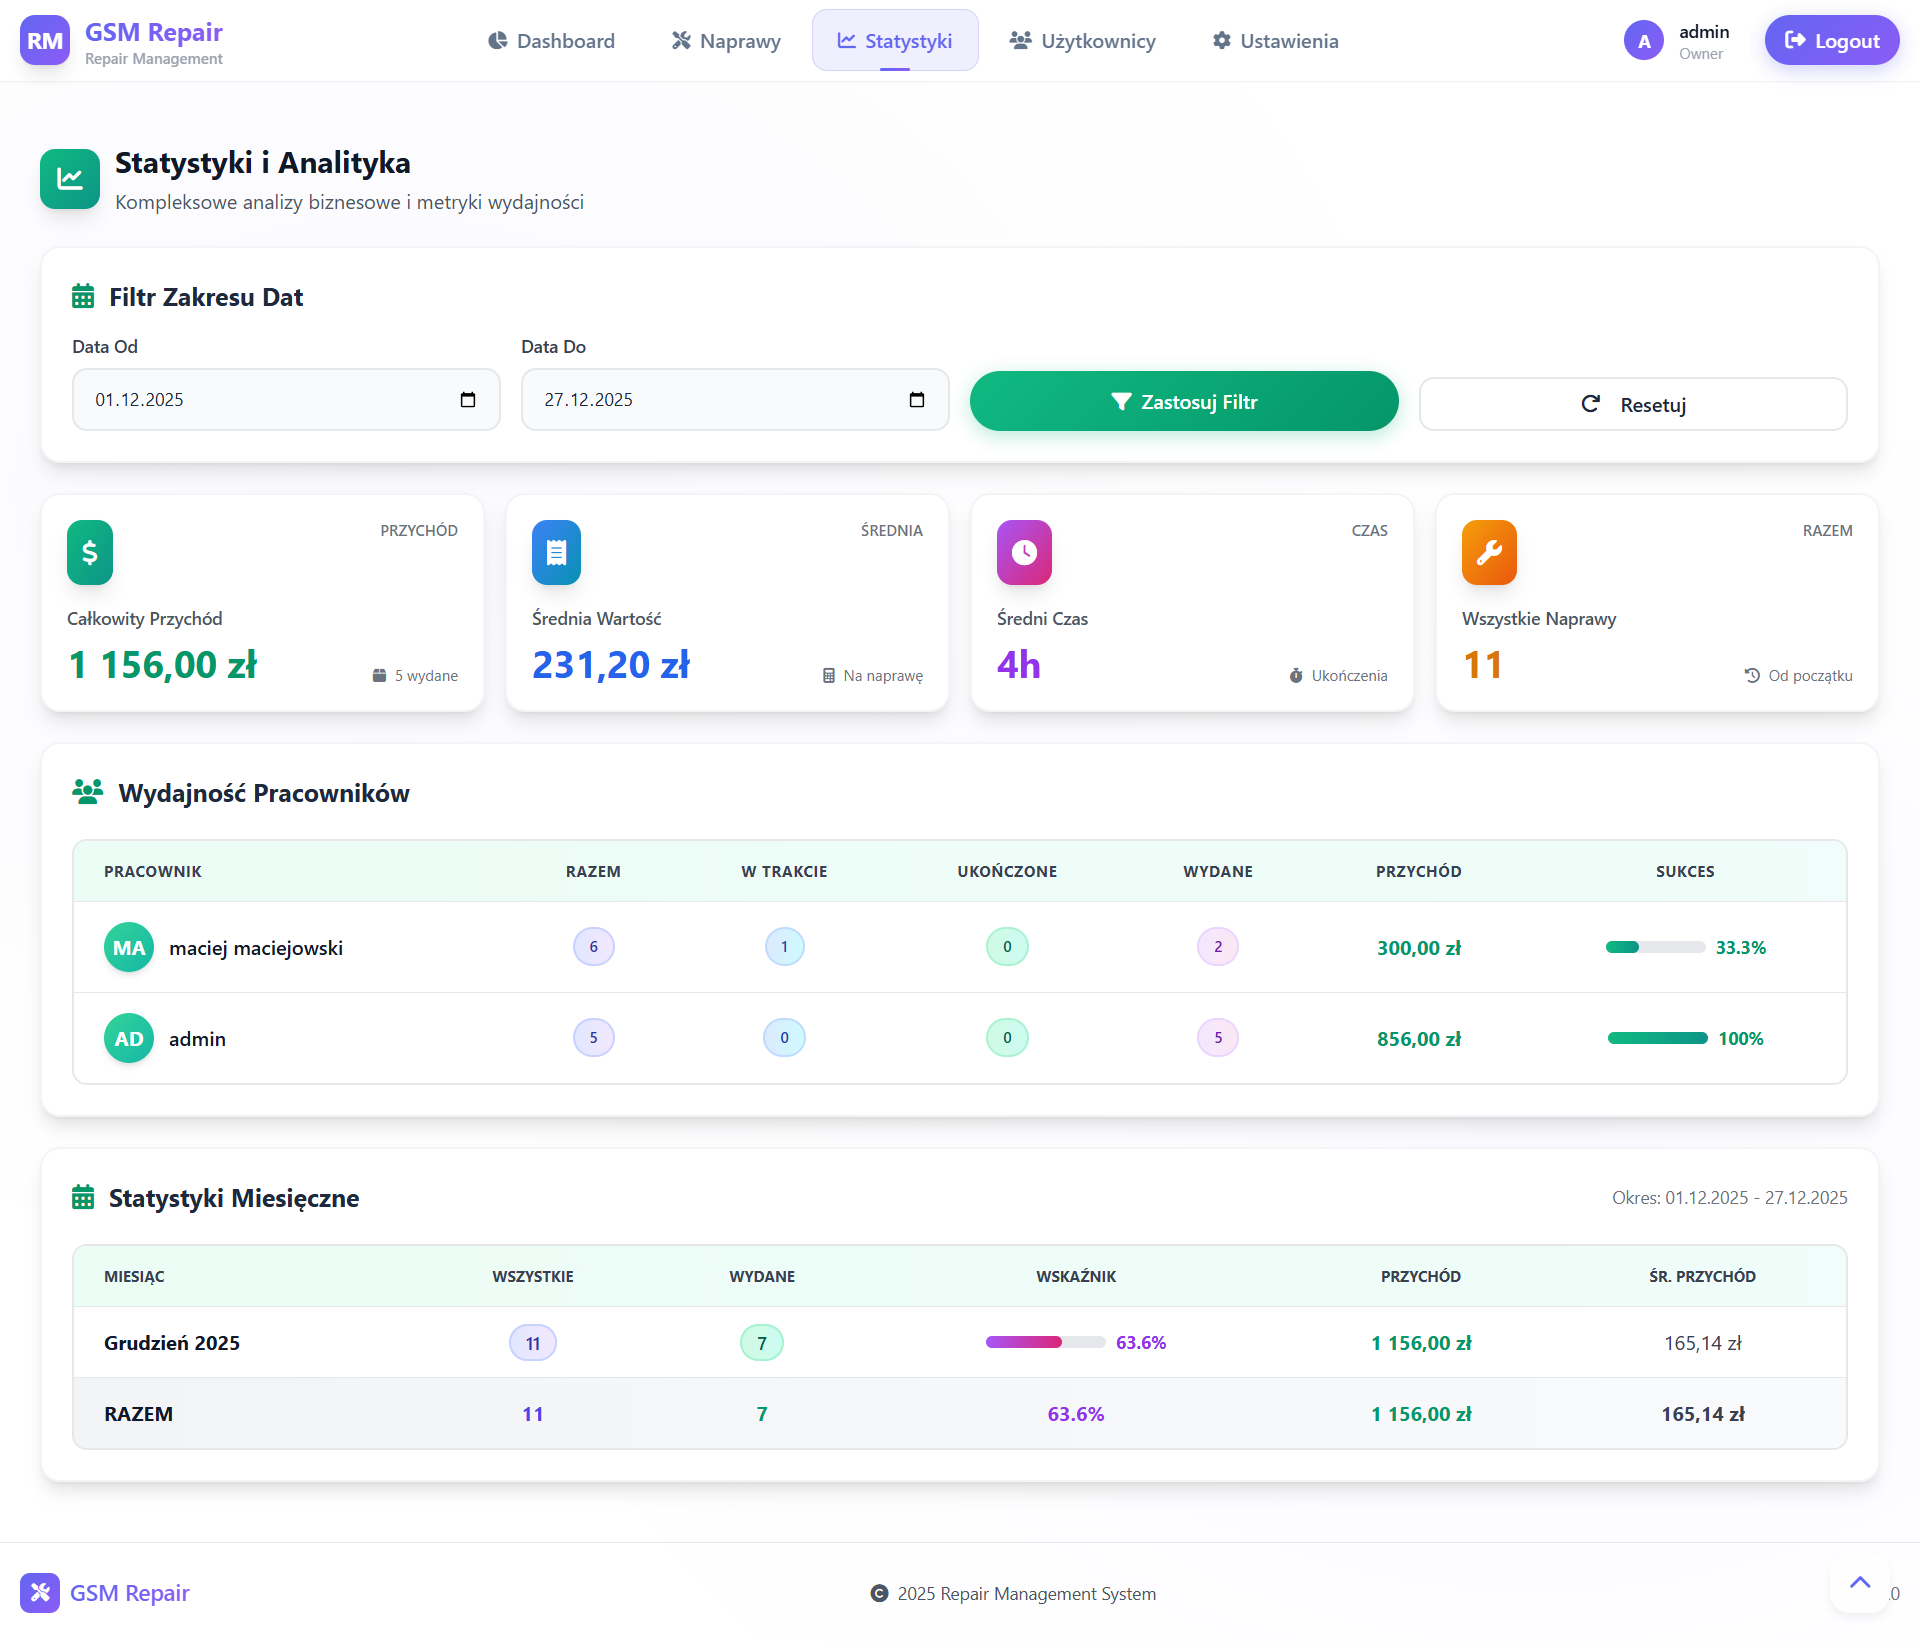1920x1642 pixels.
Task: Click the ŚR. PRZYCHÓD column header
Action: click(1703, 1276)
